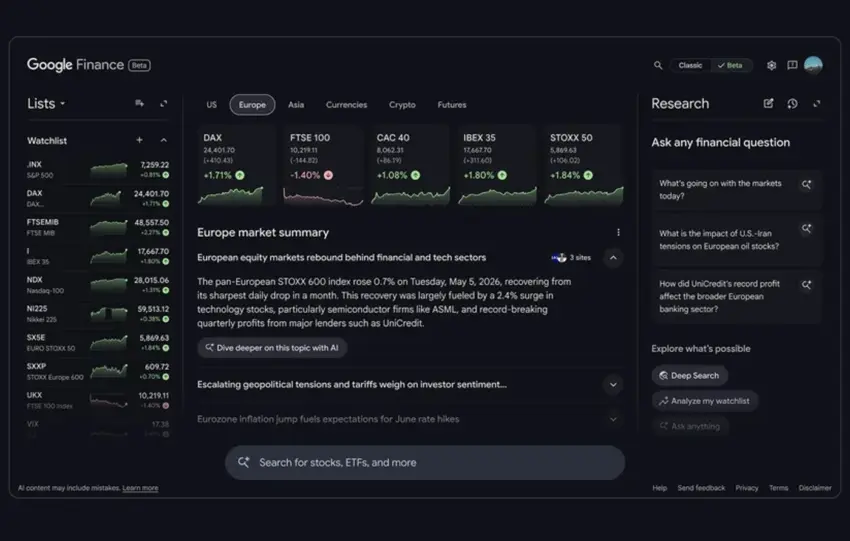Collapse the European equity markets story

pos(613,257)
